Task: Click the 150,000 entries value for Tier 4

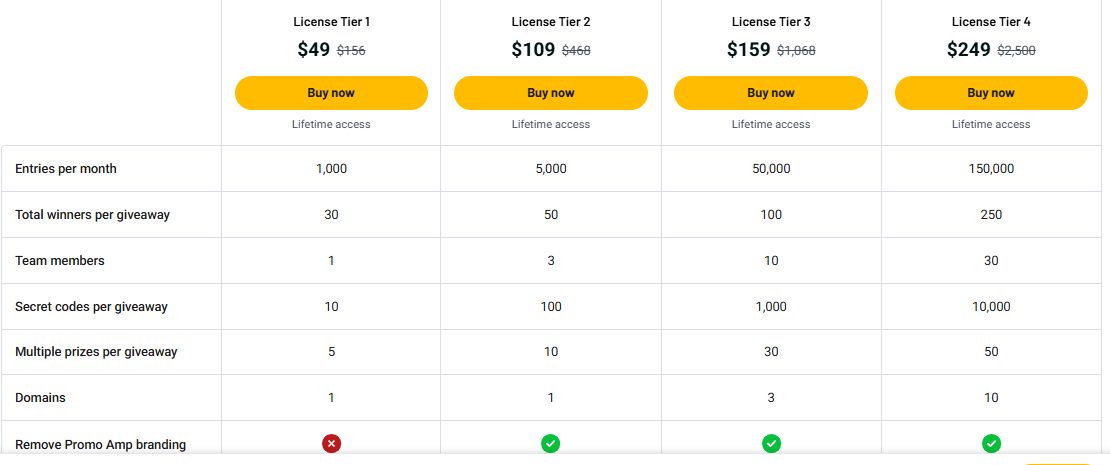Action: click(991, 169)
